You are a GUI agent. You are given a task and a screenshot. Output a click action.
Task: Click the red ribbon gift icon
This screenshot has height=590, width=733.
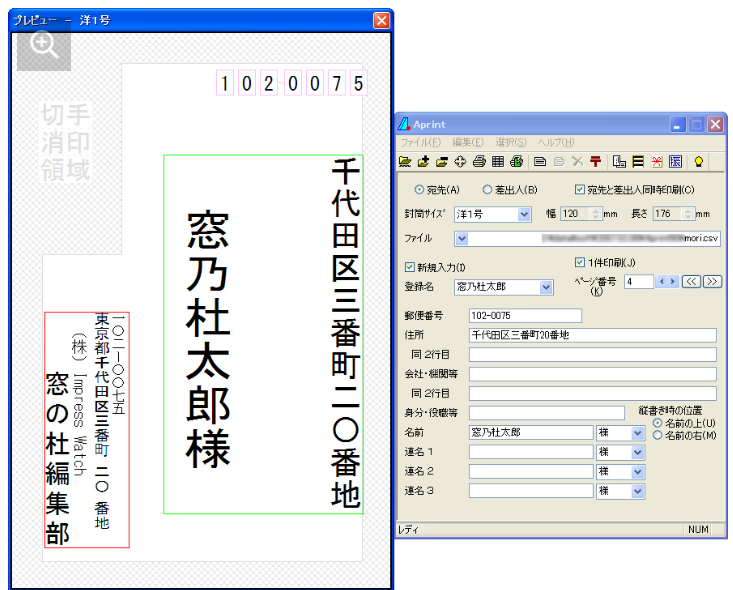(657, 162)
